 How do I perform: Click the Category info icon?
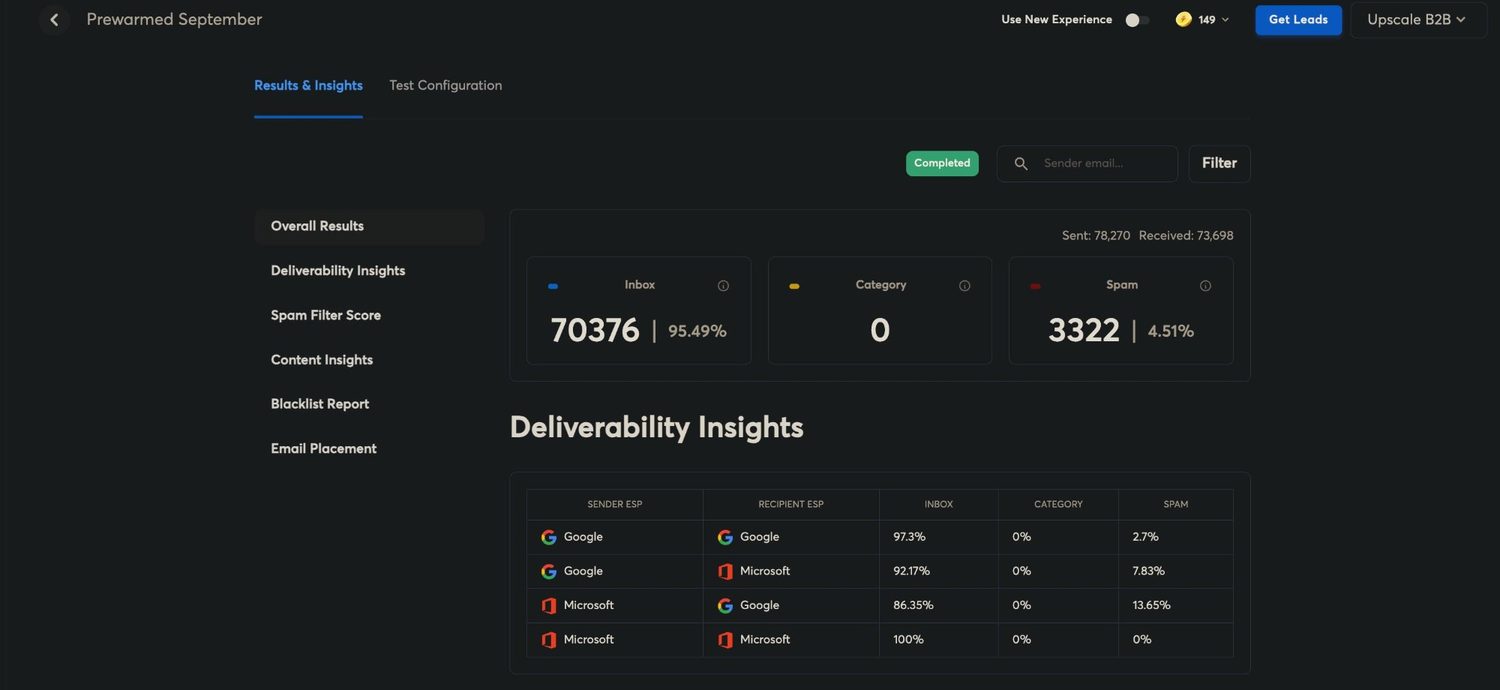964,286
